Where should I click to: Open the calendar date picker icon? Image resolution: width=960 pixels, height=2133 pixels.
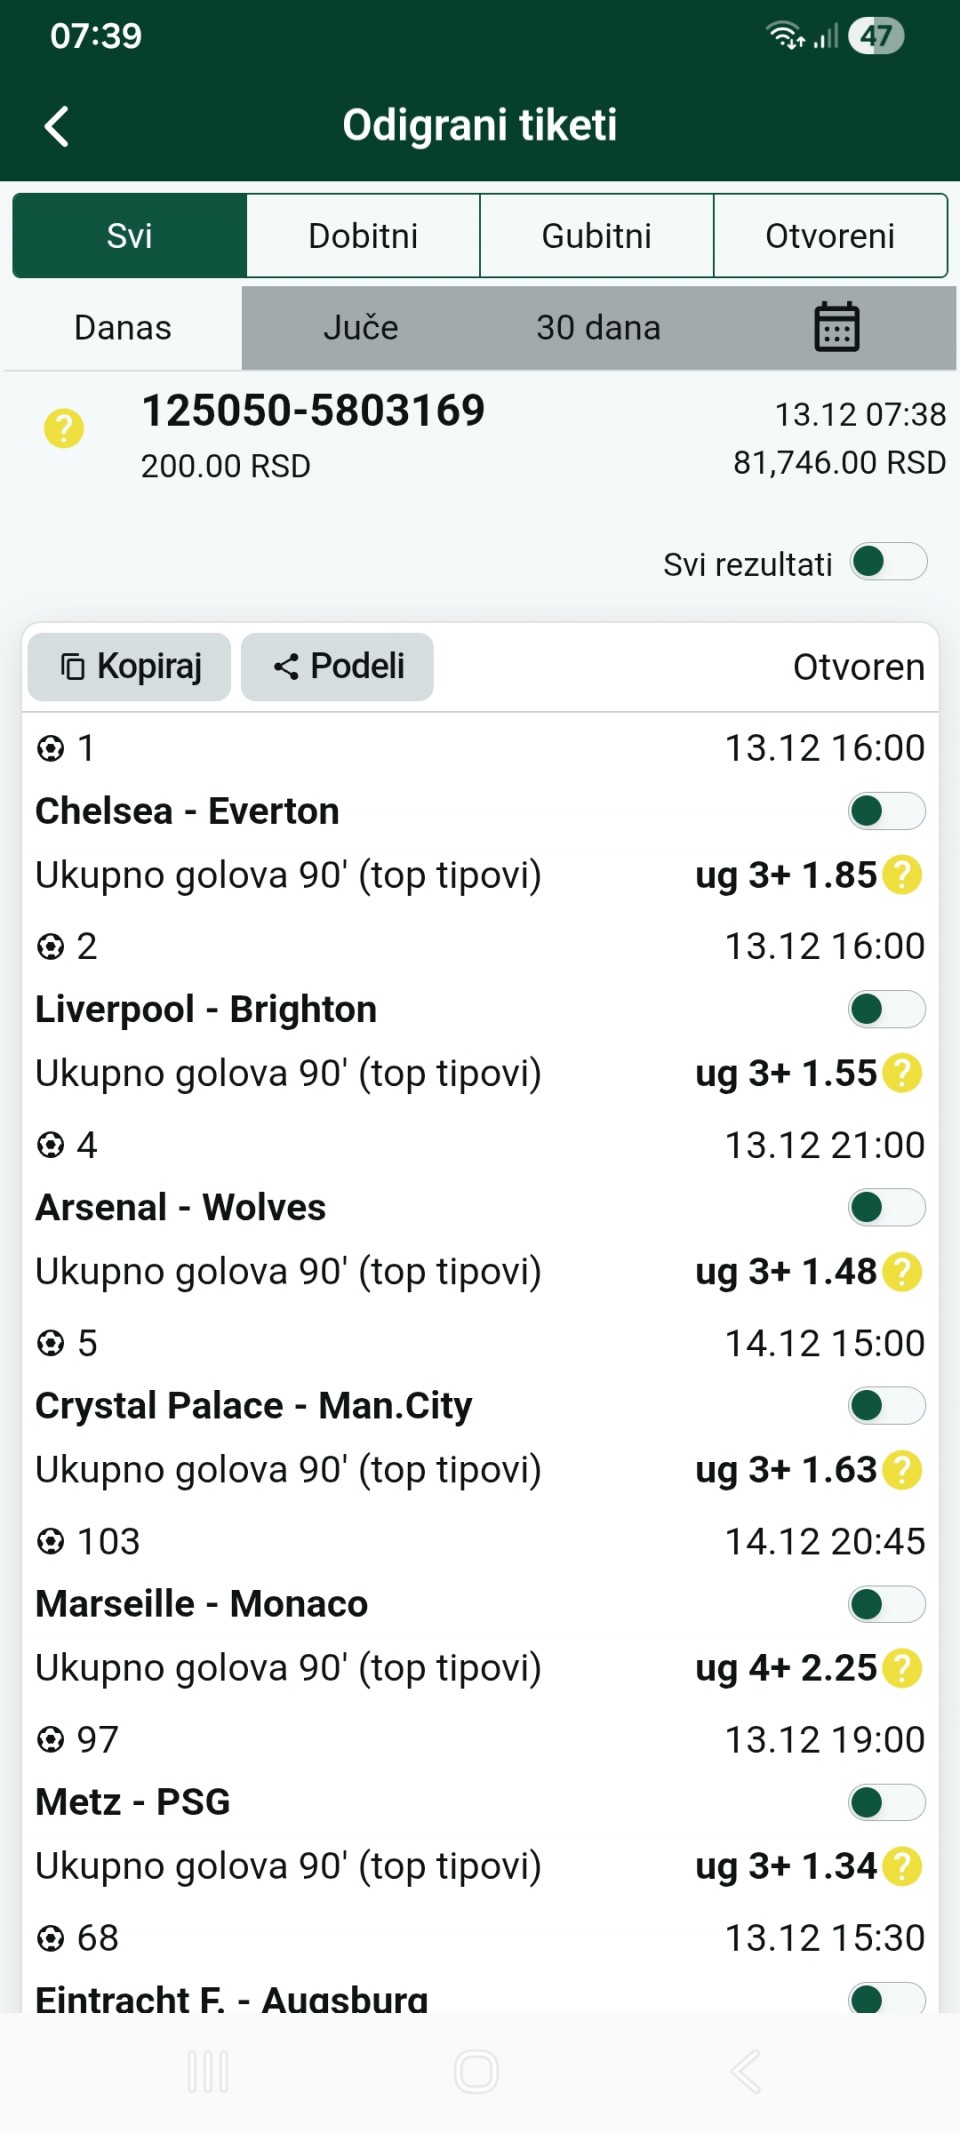point(836,327)
